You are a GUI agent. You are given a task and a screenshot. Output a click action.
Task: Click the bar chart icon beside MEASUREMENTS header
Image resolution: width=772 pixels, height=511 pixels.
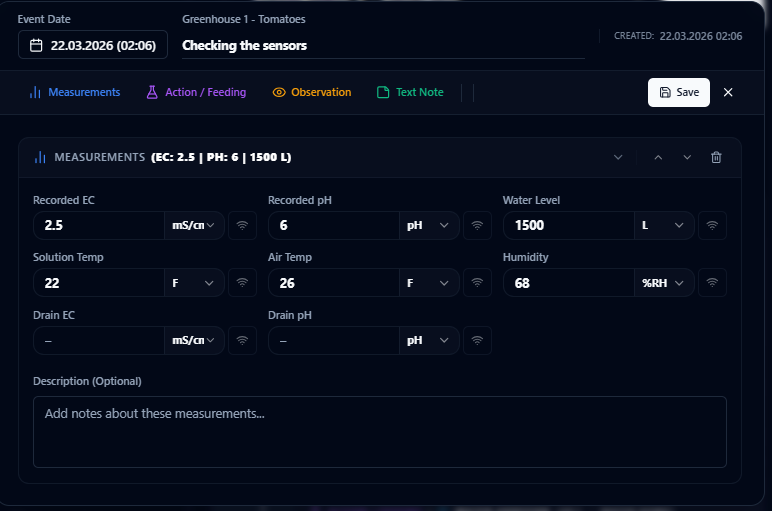click(x=40, y=157)
